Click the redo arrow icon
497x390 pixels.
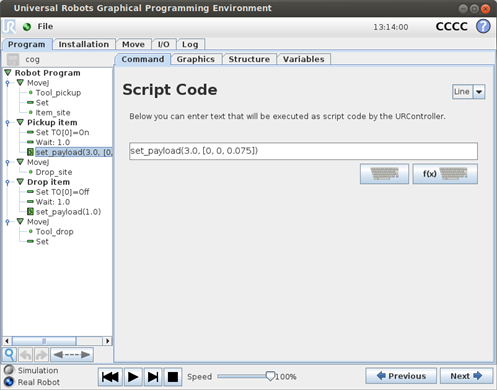pos(41,354)
